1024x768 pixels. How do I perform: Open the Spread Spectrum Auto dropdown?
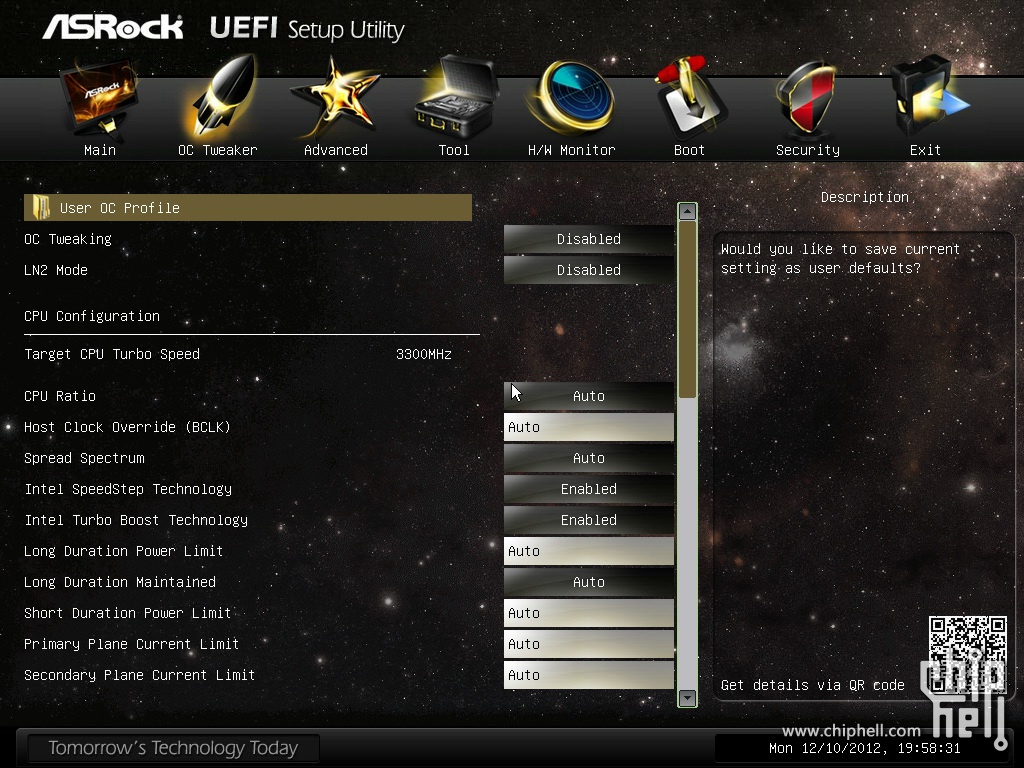pyautogui.click(x=588, y=458)
